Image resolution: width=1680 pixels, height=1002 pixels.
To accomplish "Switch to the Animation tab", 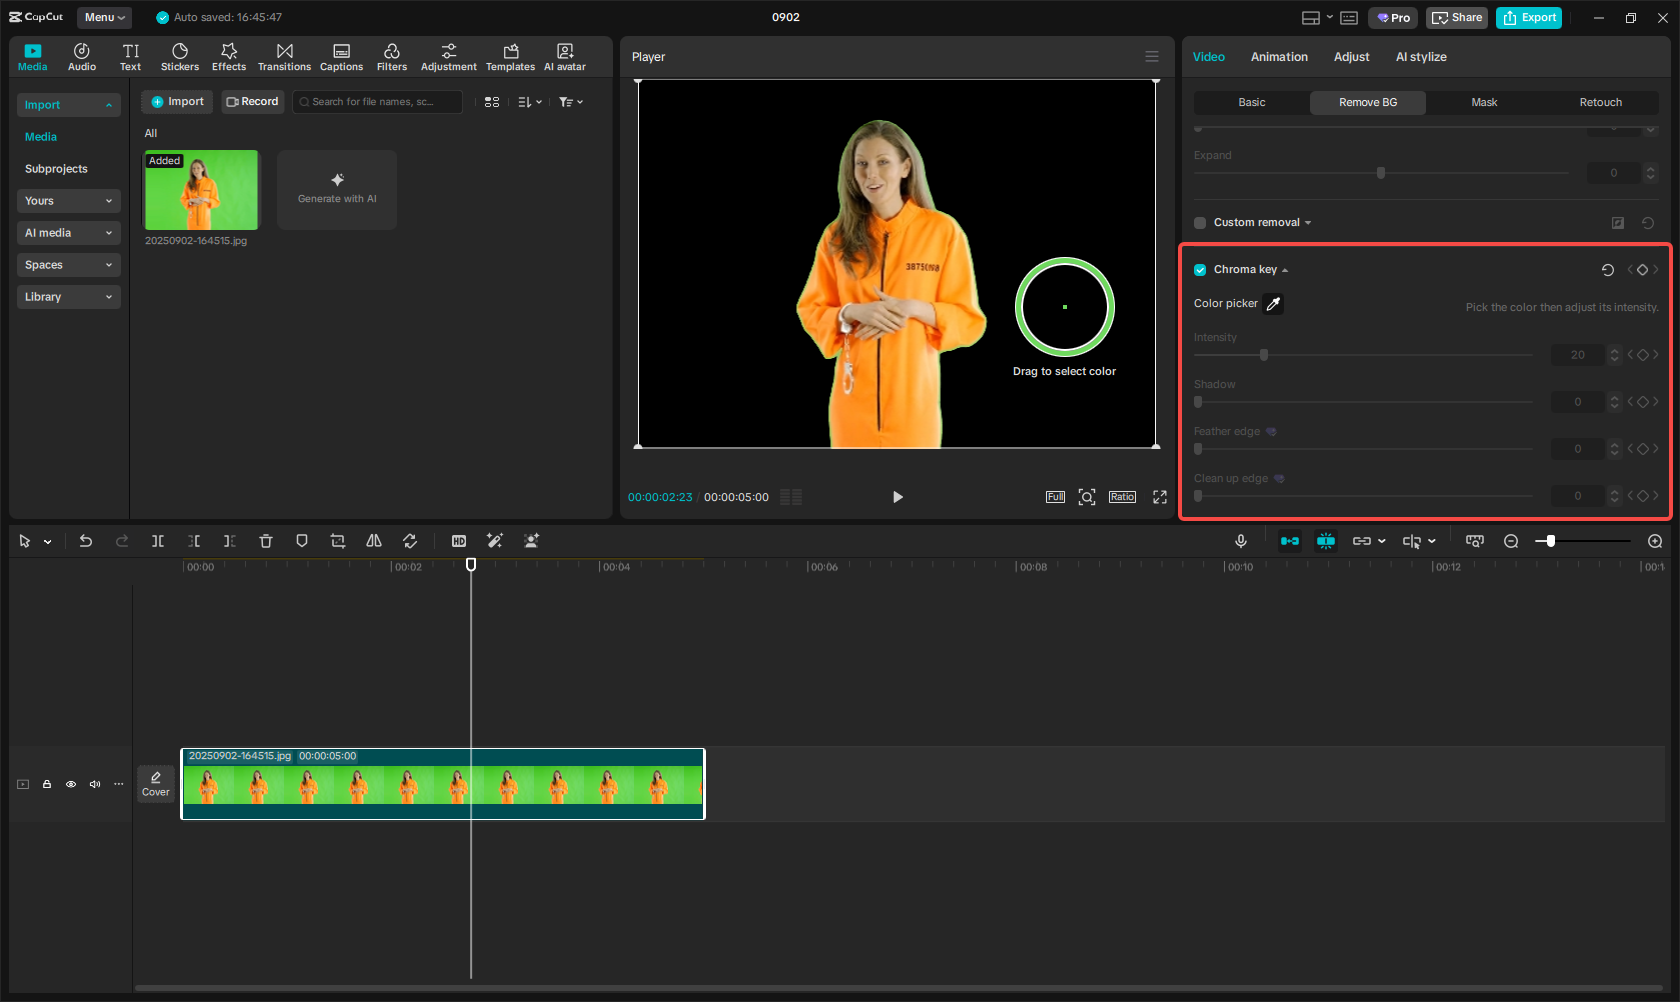I will [x=1279, y=57].
